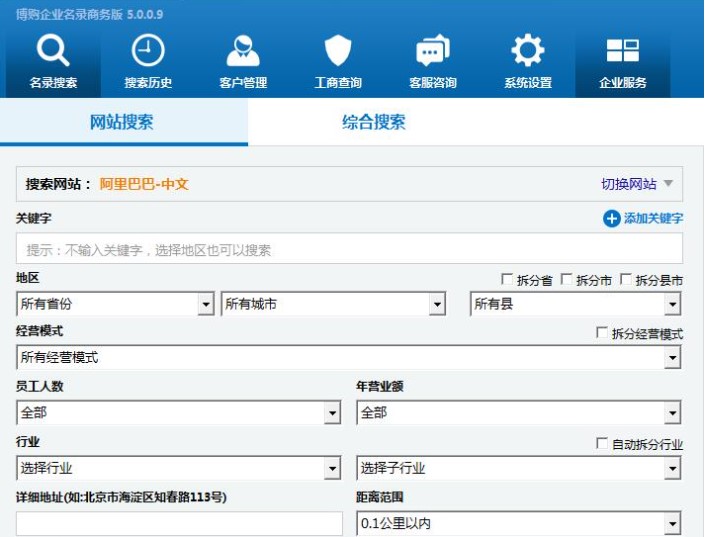Click 切换网站 dropdown link
Screen dimensions: 707x537
point(637,184)
